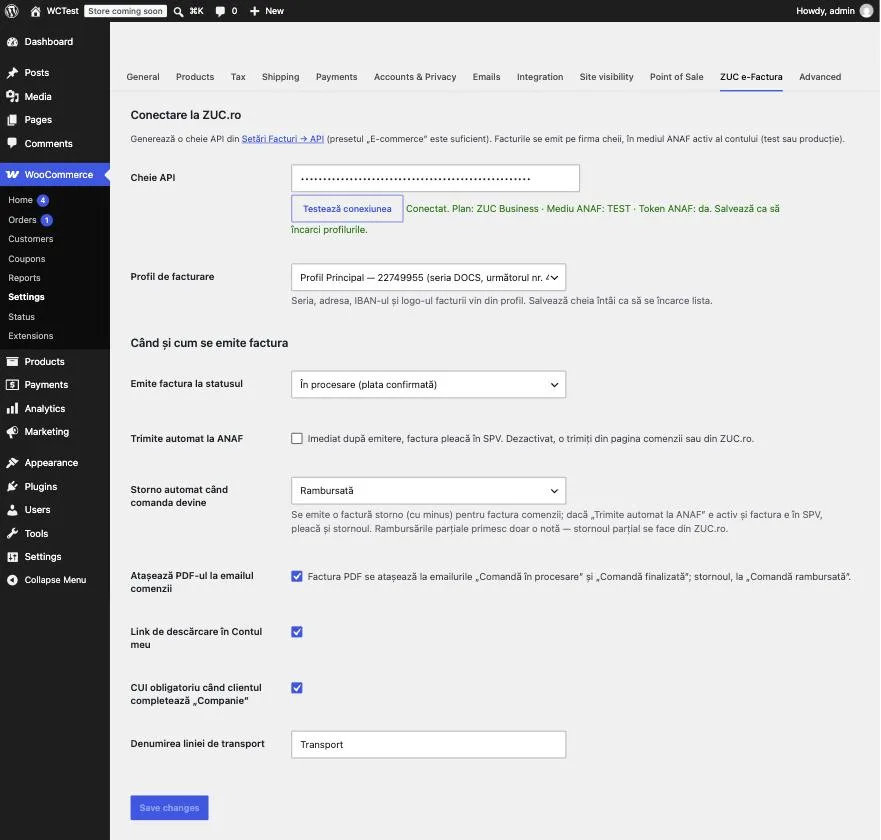This screenshot has width=881, height=840.
Task: Click the admin user avatar
Action: (866, 11)
